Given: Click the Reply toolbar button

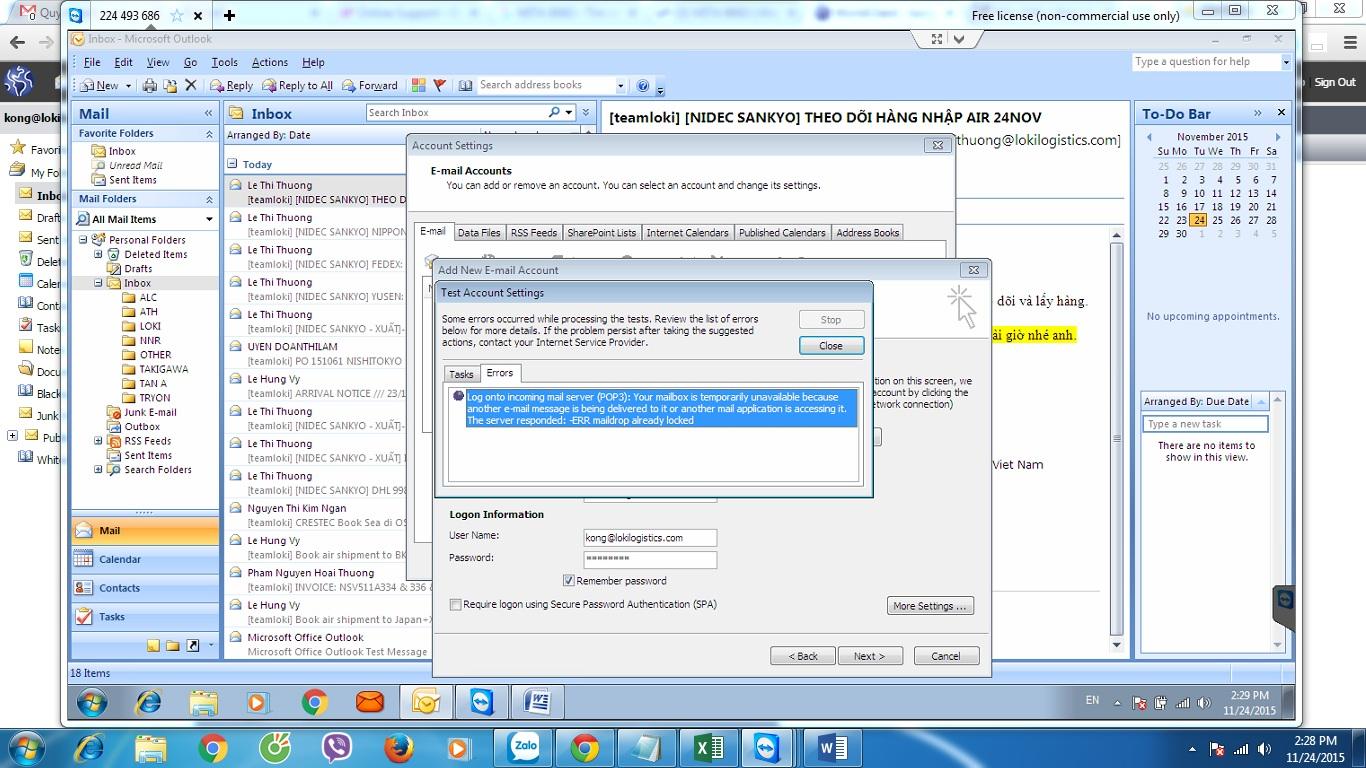Looking at the screenshot, I should coord(231,86).
